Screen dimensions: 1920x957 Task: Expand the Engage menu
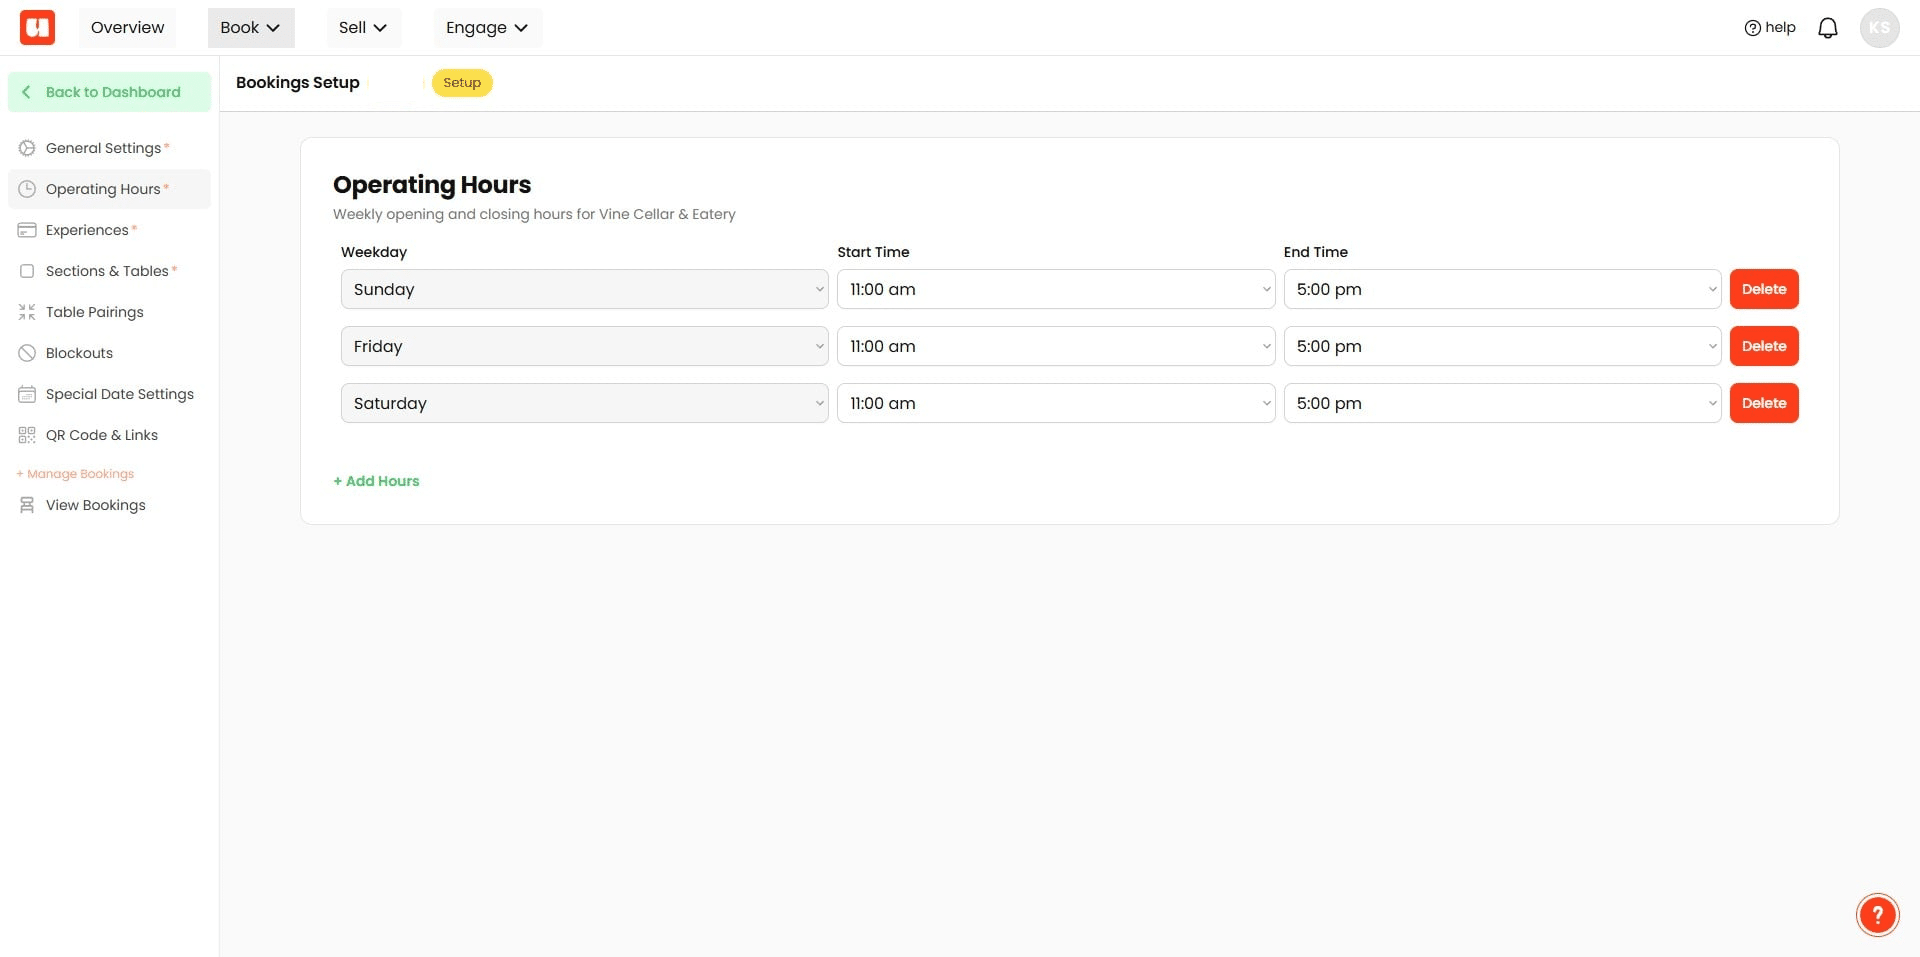click(487, 28)
